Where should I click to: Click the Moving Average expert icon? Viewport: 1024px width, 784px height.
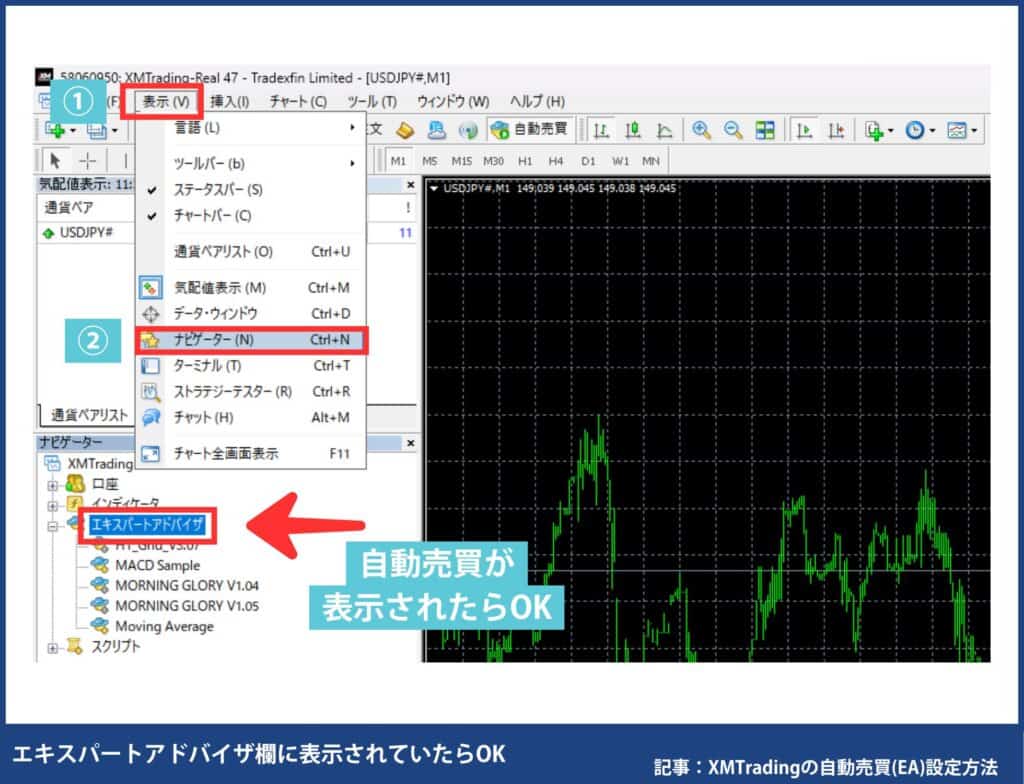pos(100,626)
